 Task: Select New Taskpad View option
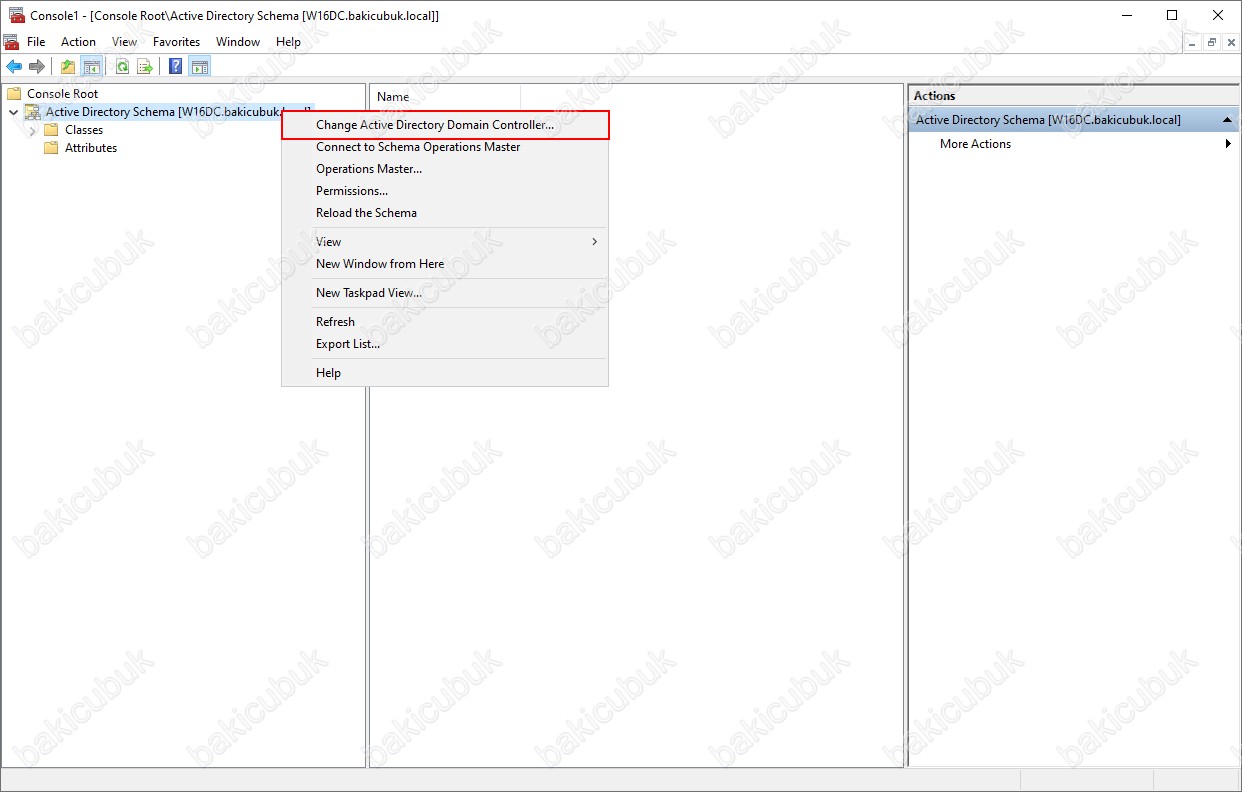(445, 293)
